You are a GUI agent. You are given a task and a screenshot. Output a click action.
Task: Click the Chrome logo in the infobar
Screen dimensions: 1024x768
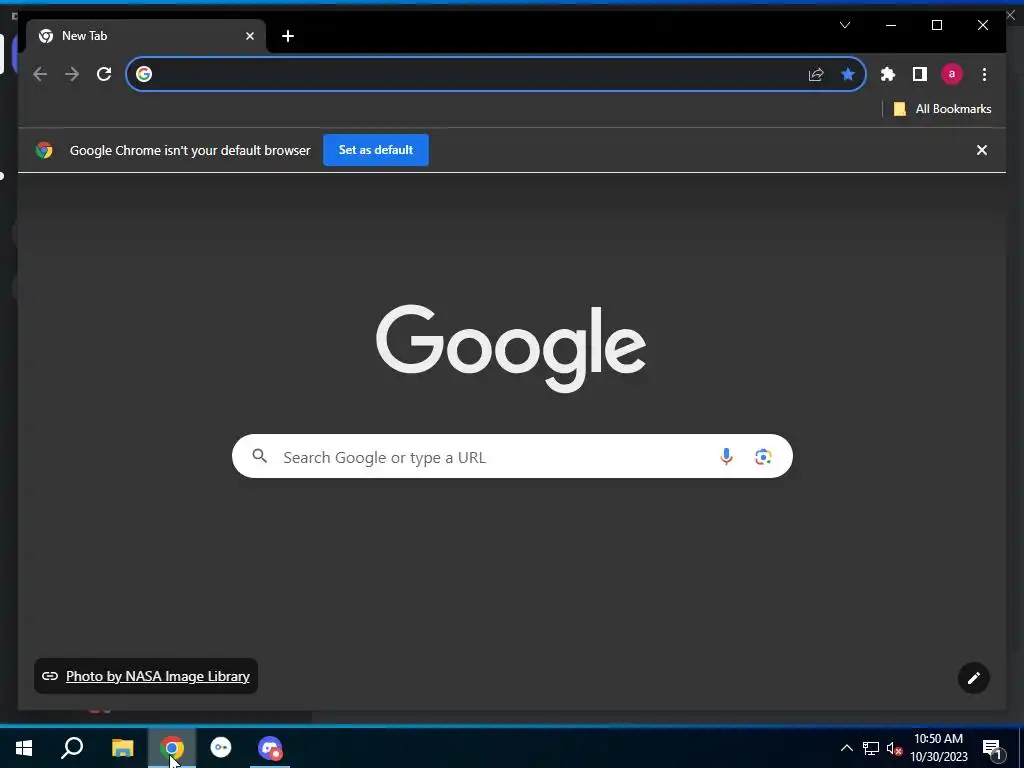pyautogui.click(x=44, y=150)
